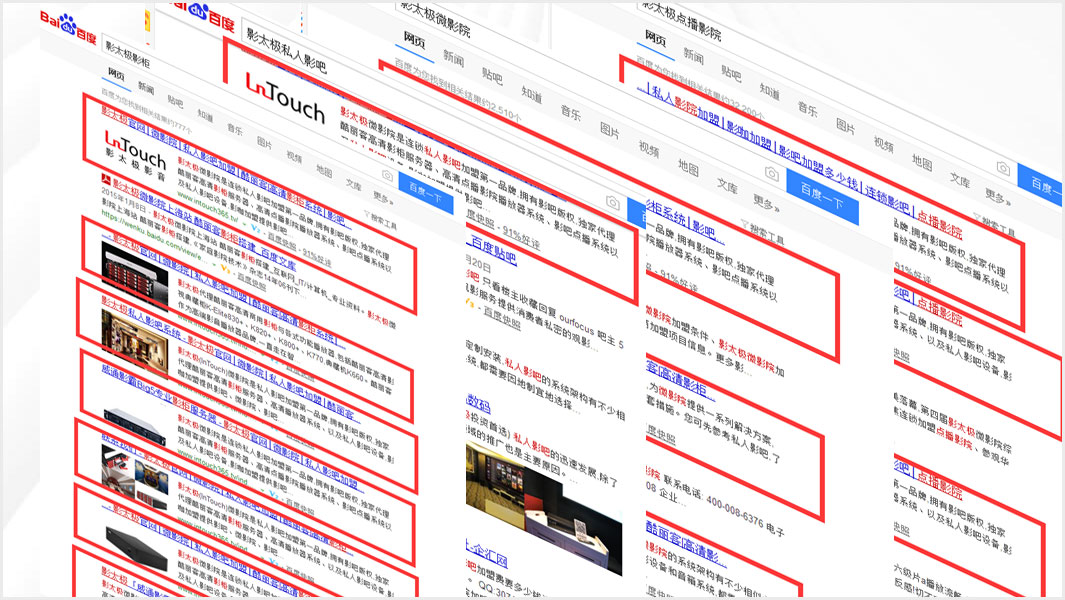
Task: Expand 更多» in the 影太极微影院 page
Action: (x=767, y=202)
